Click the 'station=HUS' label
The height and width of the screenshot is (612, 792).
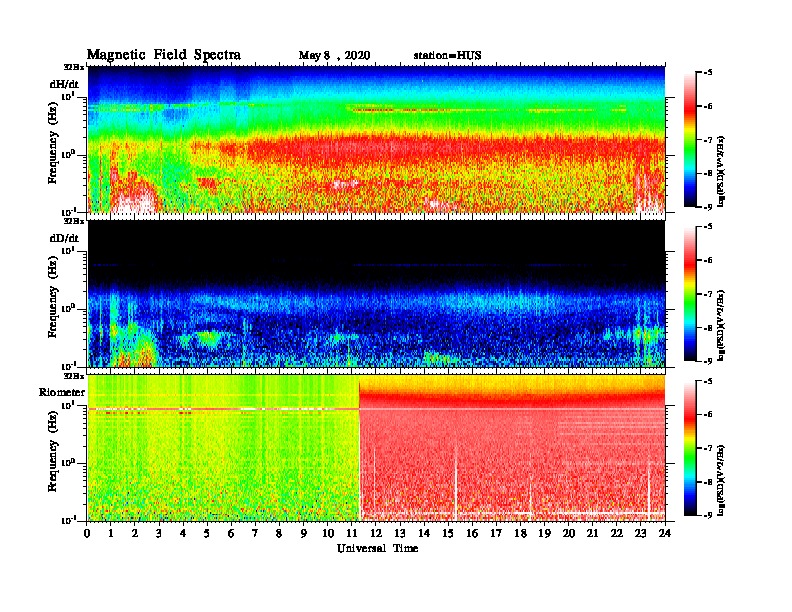point(447,56)
